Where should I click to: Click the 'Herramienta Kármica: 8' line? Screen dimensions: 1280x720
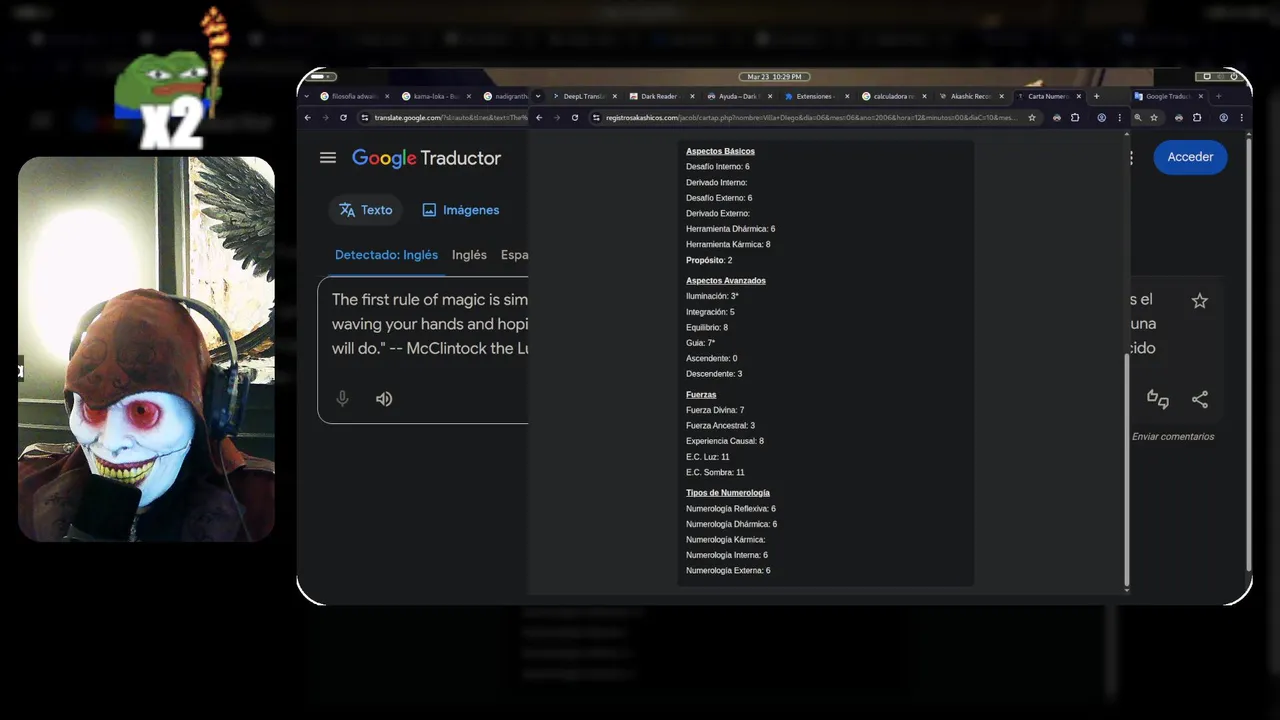point(728,244)
